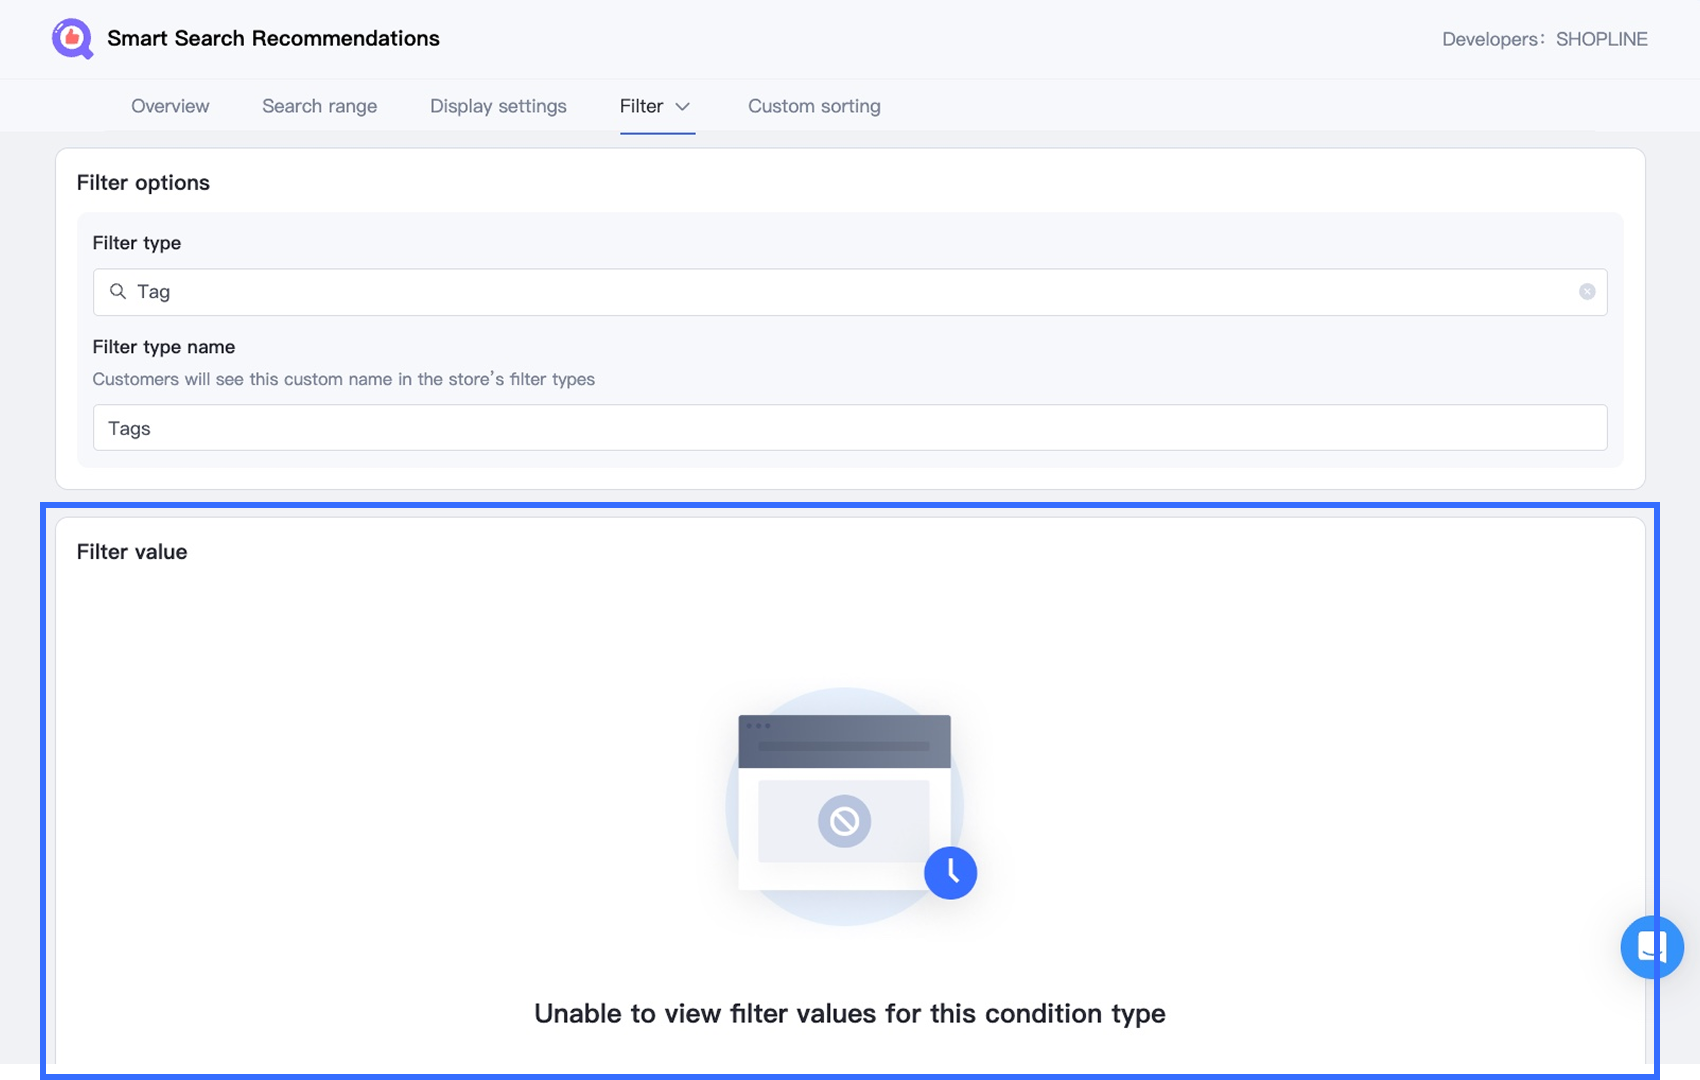The image size is (1700, 1080).
Task: Focus the Filter type name input with Tags
Action: 850,428
